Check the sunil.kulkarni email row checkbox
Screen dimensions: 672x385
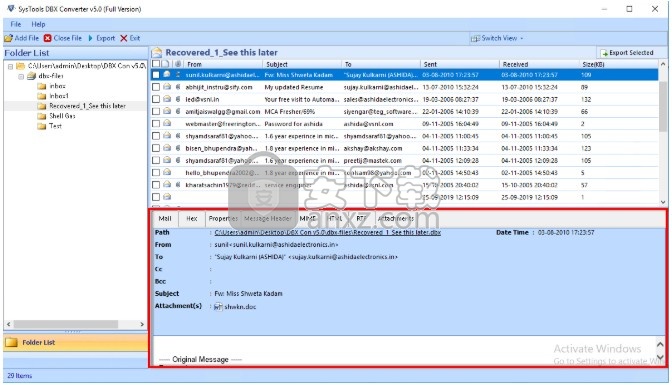point(156,75)
